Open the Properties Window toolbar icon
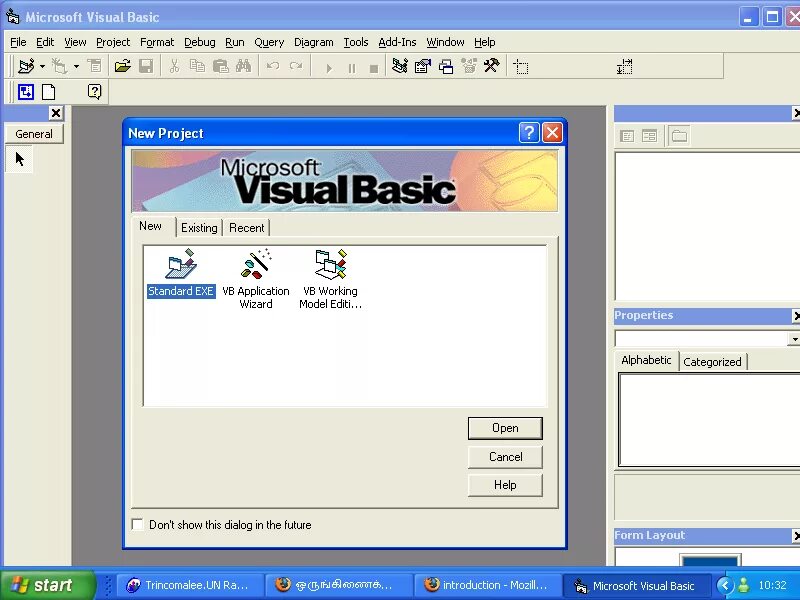Viewport: 800px width, 600px height. coord(423,66)
